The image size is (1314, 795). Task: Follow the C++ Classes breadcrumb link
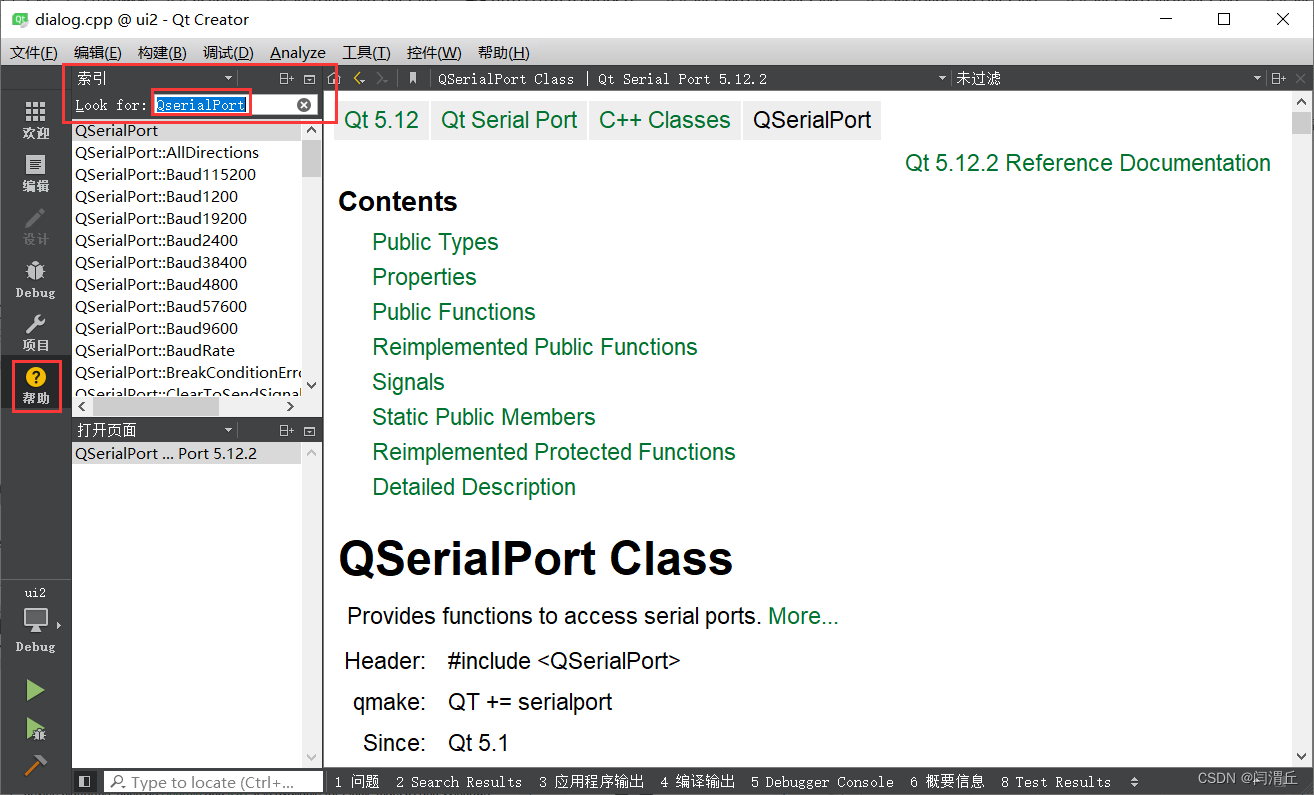click(665, 120)
